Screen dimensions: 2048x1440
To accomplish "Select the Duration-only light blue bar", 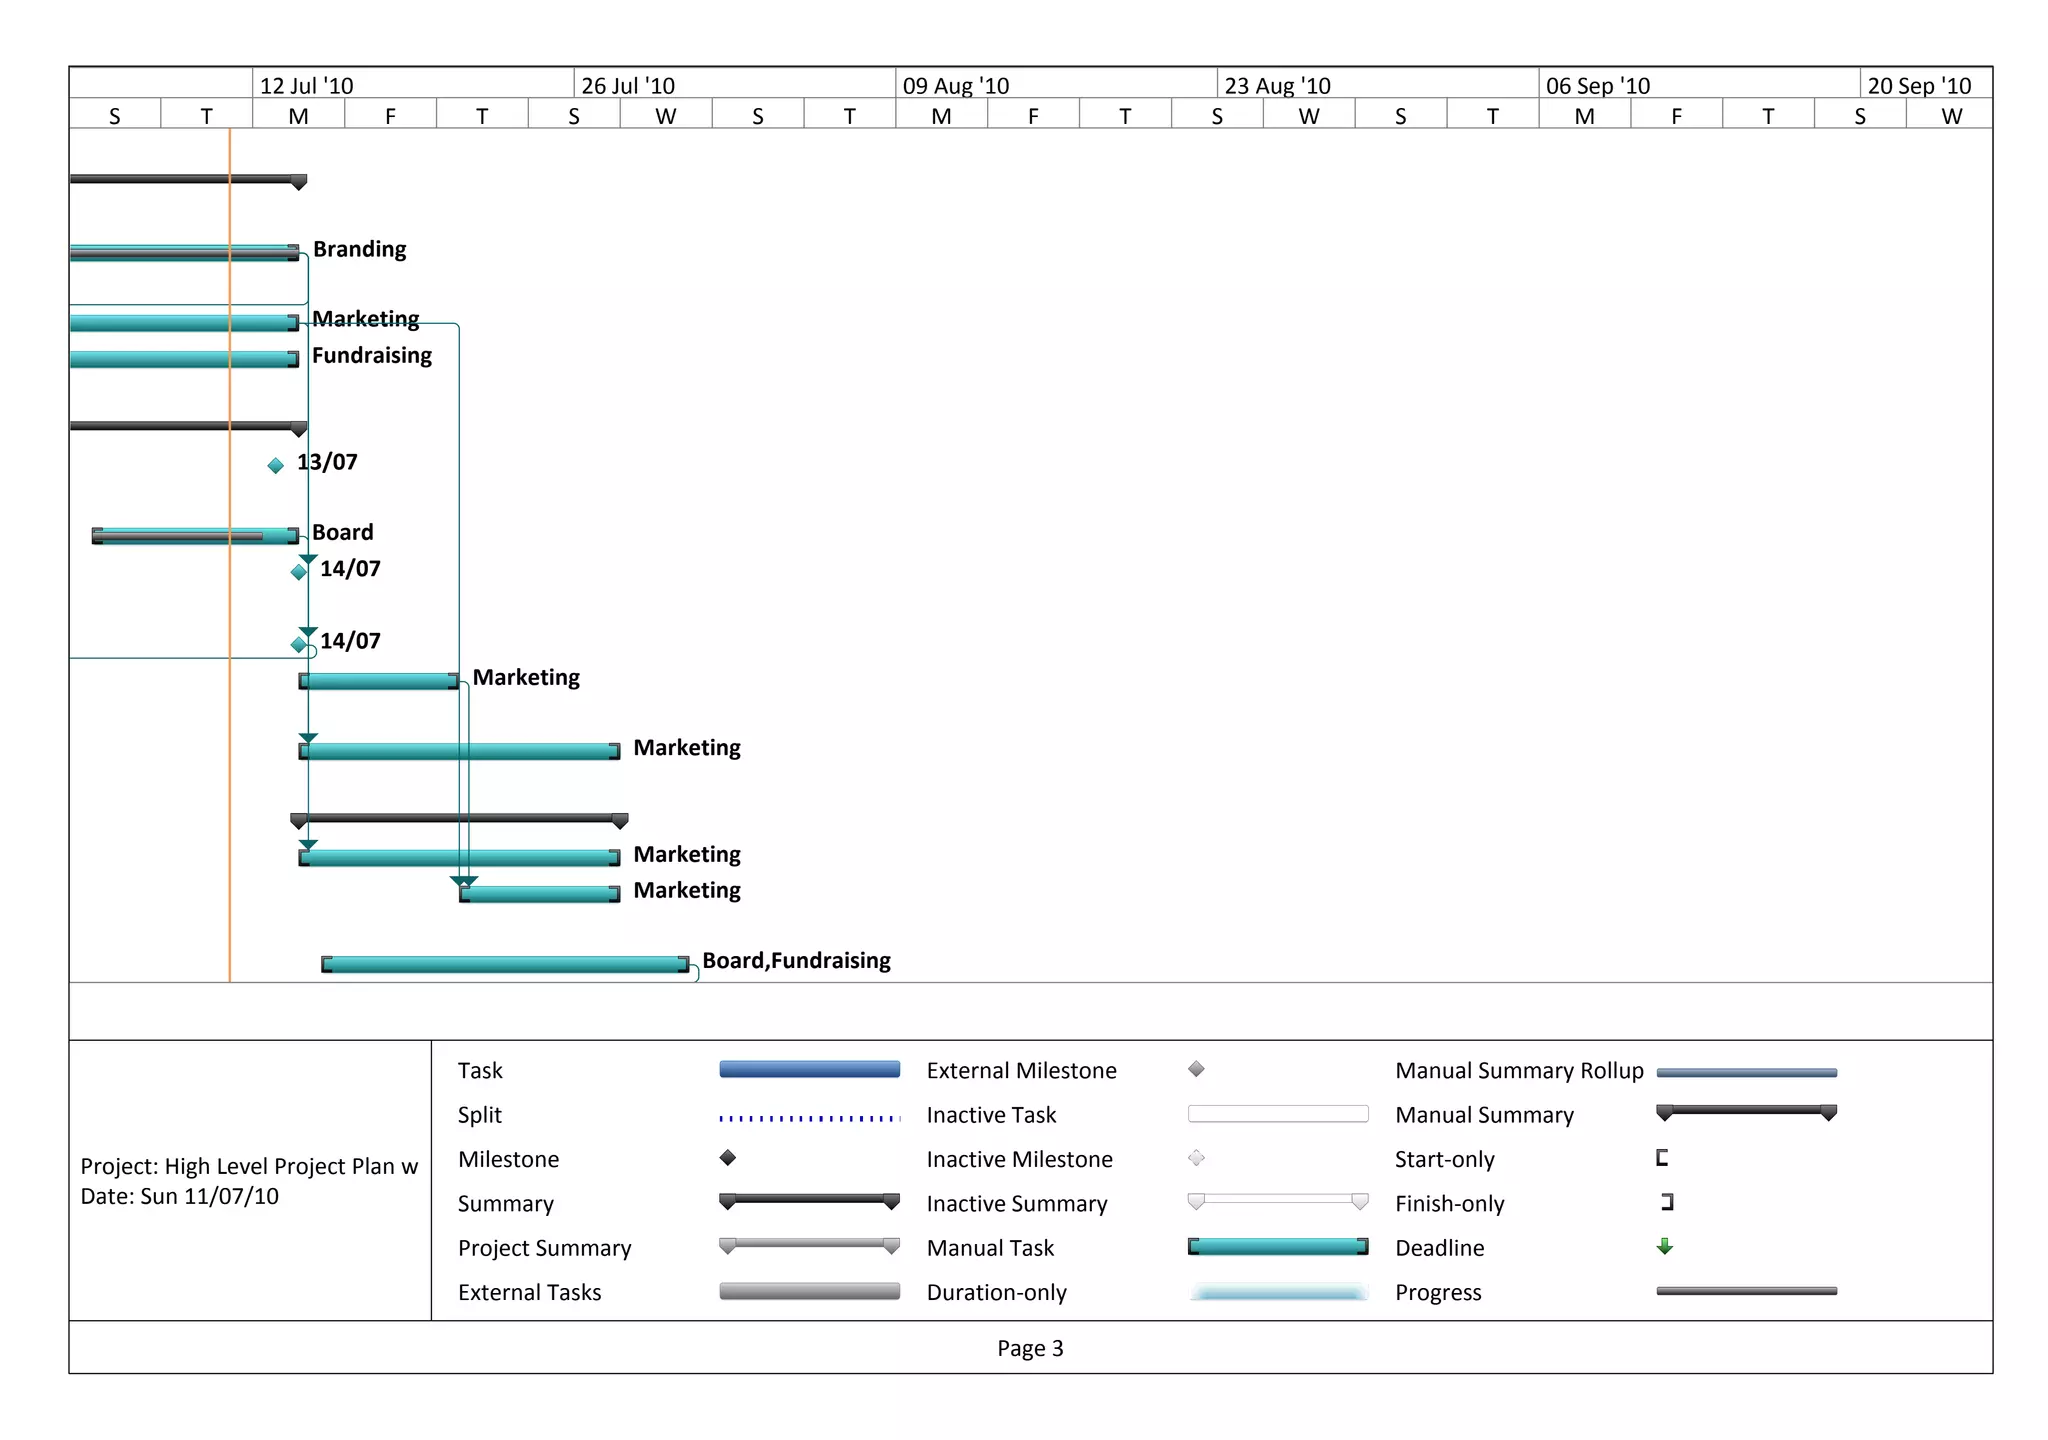I will coord(1278,1292).
